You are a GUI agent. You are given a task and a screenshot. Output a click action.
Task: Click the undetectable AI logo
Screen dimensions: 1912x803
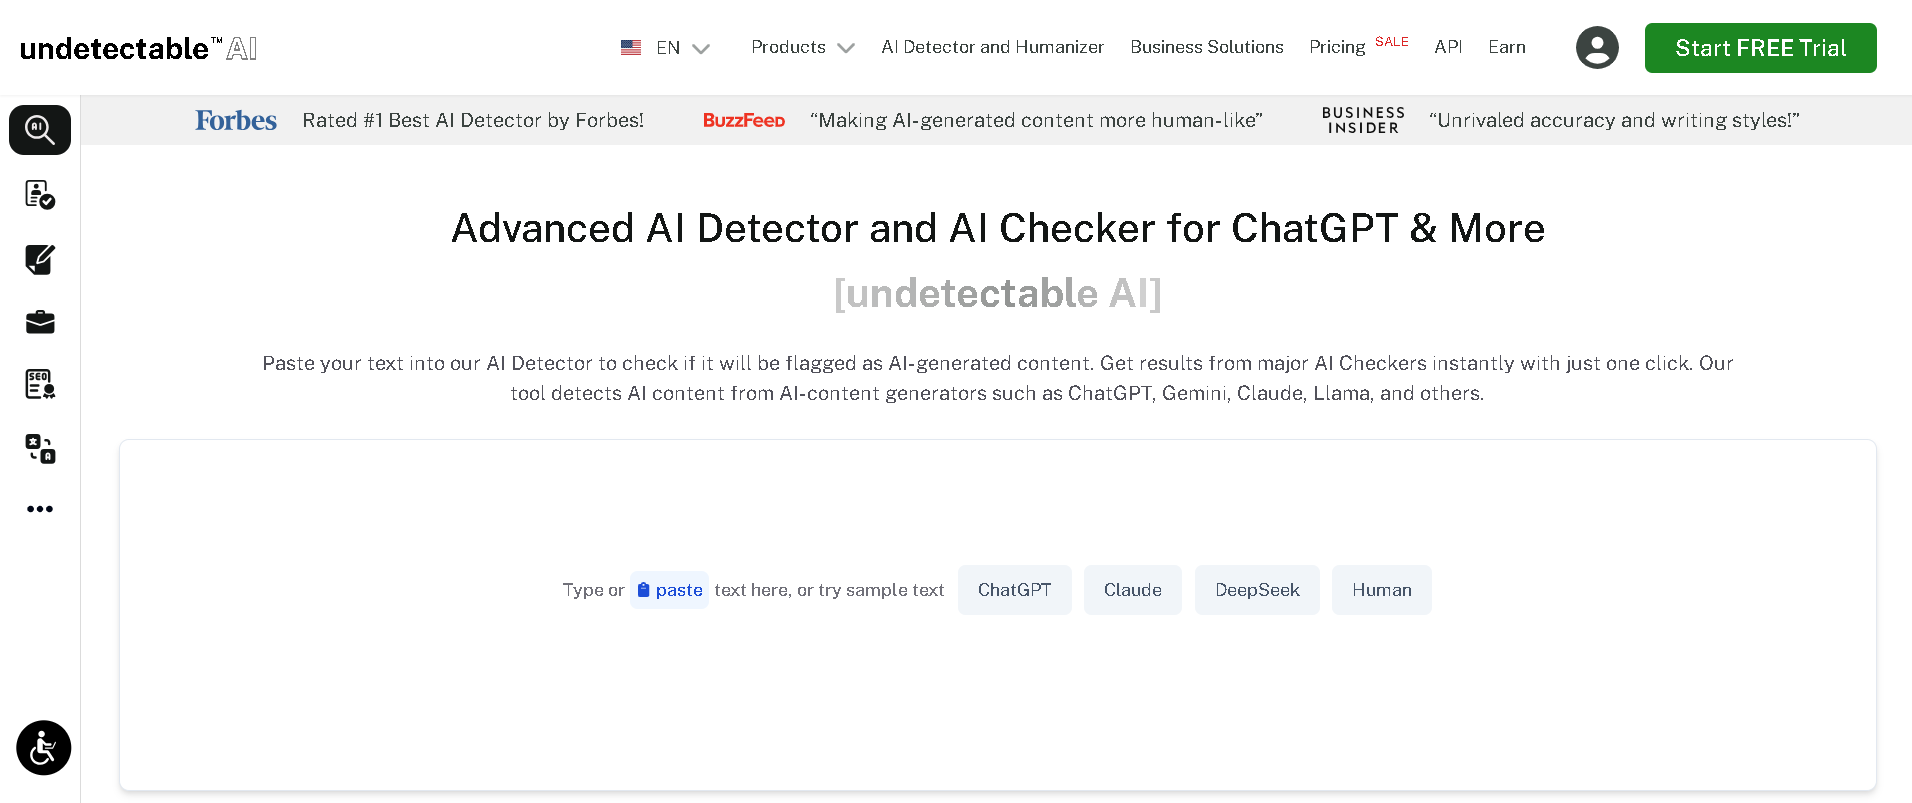click(x=138, y=48)
